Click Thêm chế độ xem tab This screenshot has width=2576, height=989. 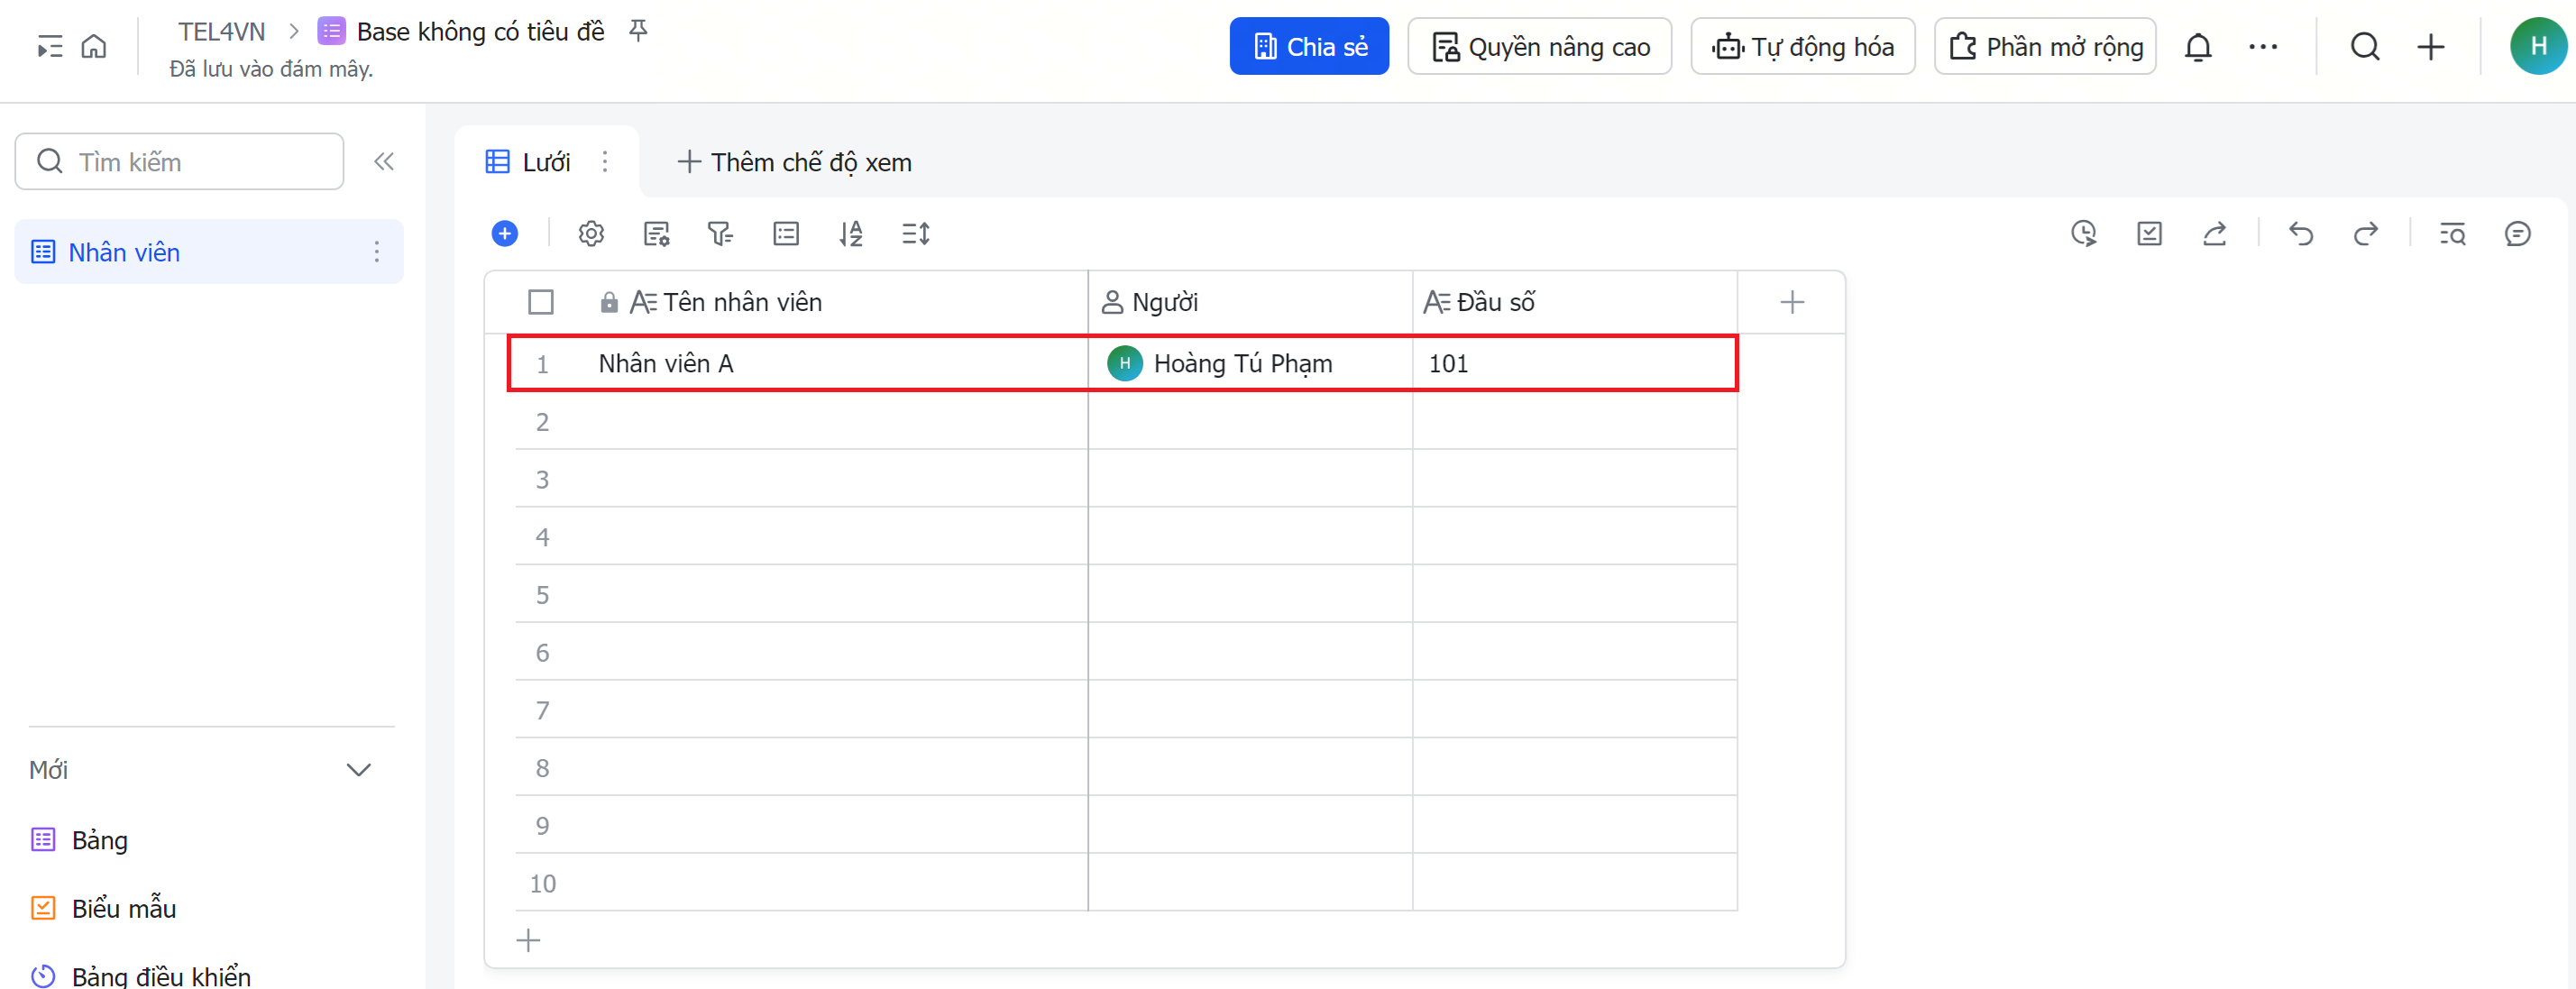coord(795,162)
